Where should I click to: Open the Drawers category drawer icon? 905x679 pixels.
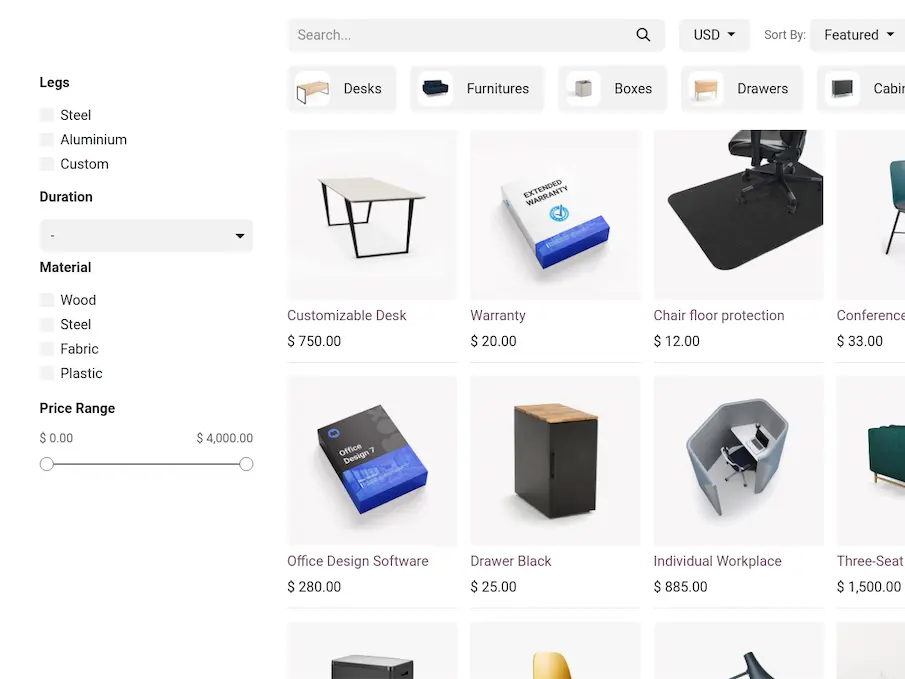(706, 89)
